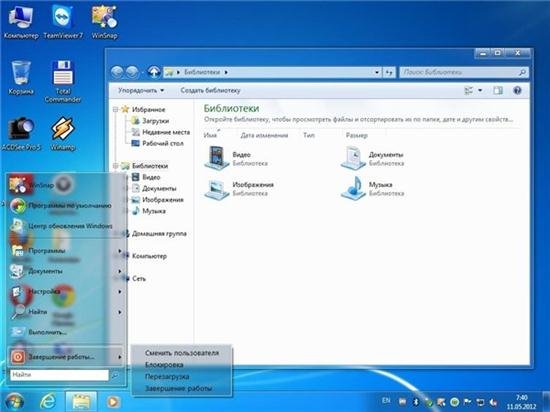Viewport: 550px width, 412px height.
Task: Launch ACDSee Pro 5 desktop icon
Action: (21, 133)
